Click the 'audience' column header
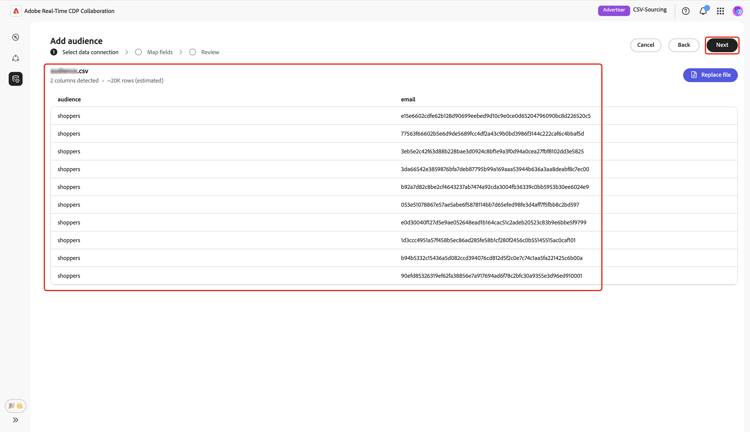The image size is (750, 432). [x=69, y=100]
